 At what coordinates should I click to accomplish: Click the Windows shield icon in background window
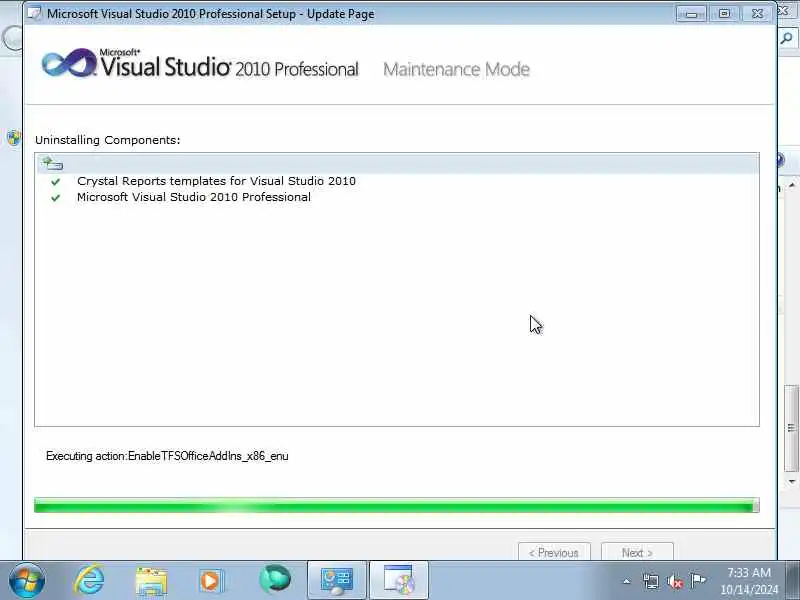pos(14,138)
